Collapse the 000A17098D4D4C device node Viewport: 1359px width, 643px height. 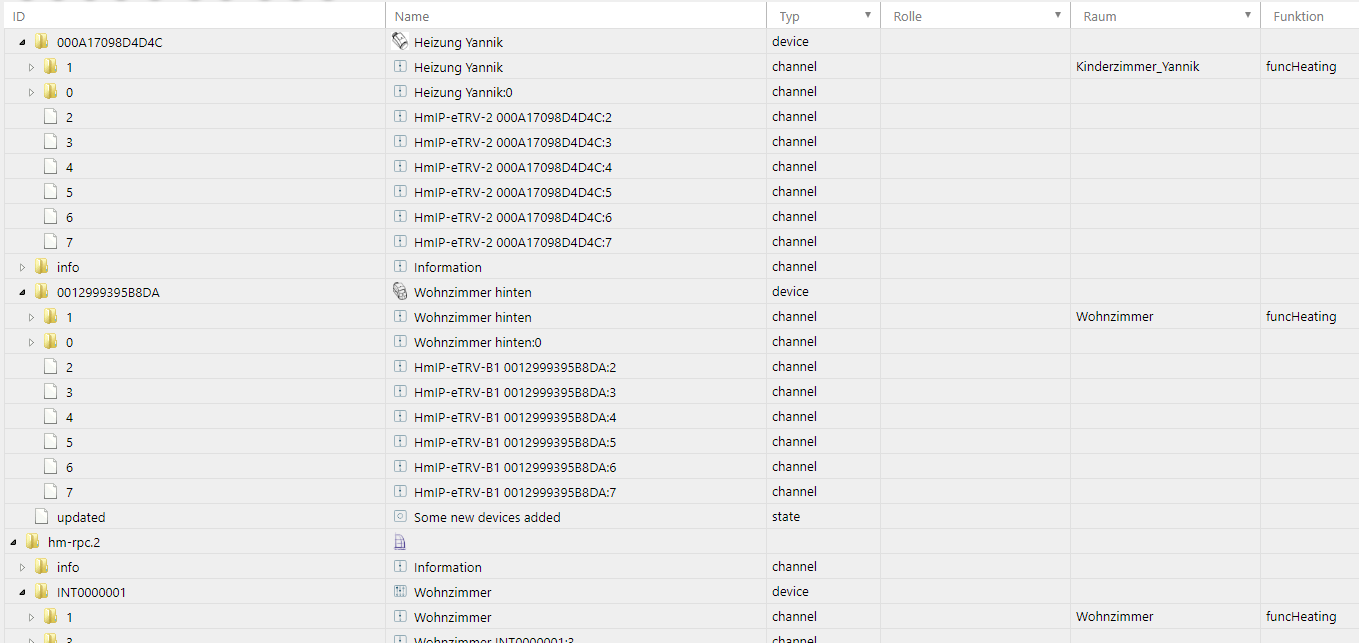[22, 42]
